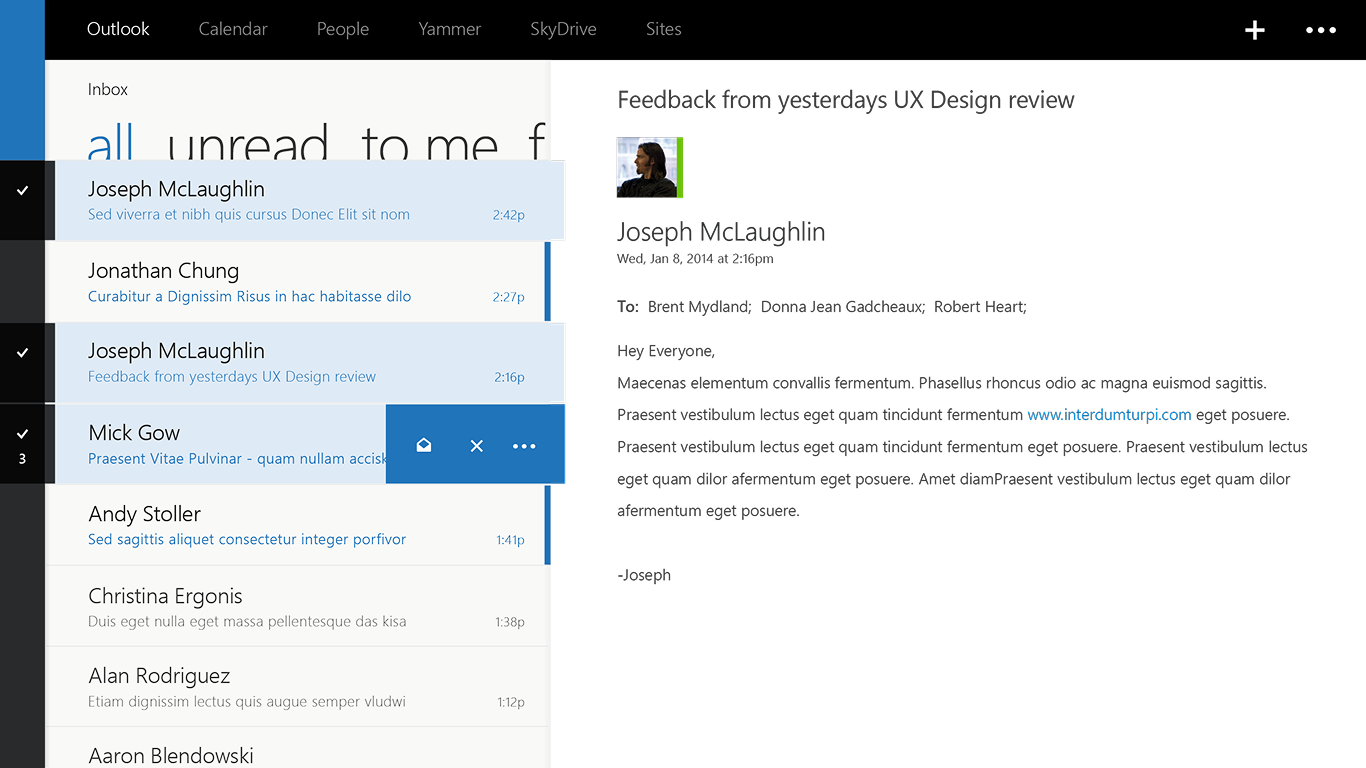The width and height of the screenshot is (1366, 768).
Task: Go to the People tab
Action: pos(343,29)
